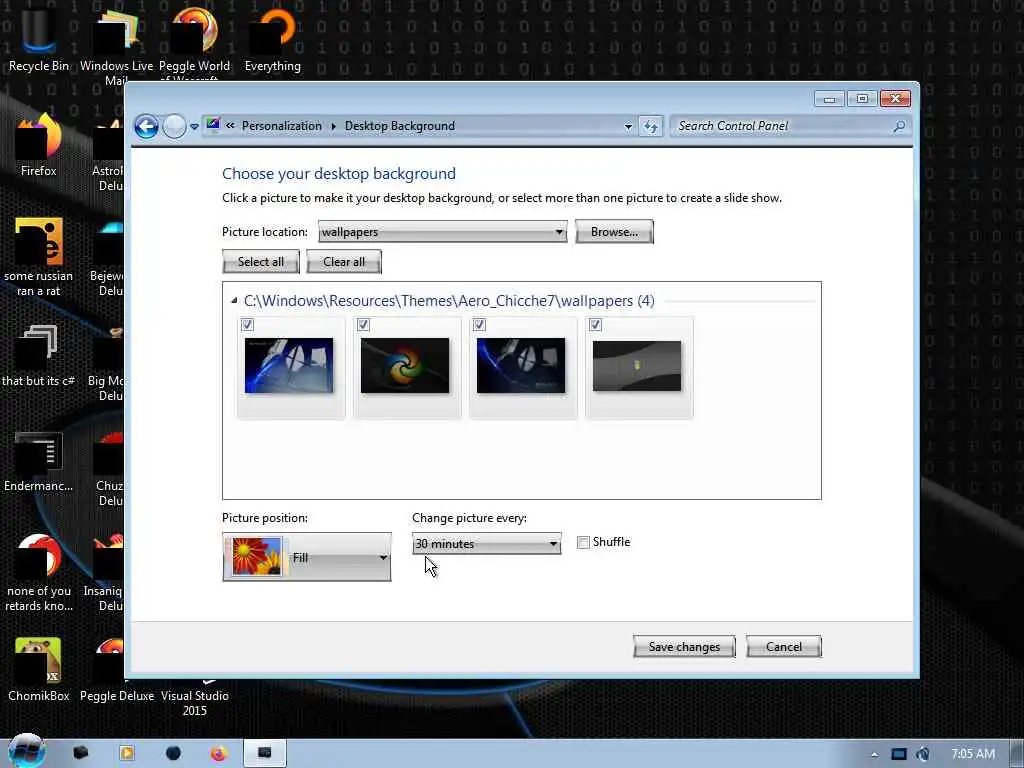The height and width of the screenshot is (768, 1024).
Task: Open the Endermanc... desktop icon
Action: 39,461
